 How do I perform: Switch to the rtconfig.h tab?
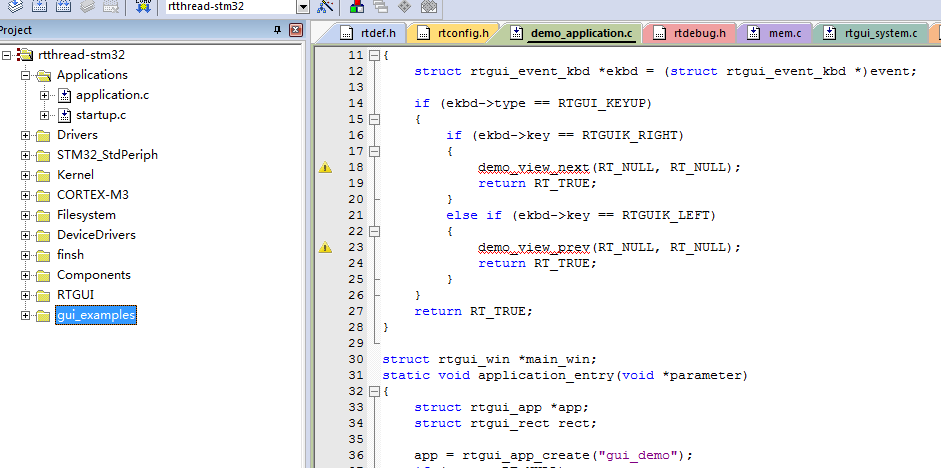tap(452, 33)
